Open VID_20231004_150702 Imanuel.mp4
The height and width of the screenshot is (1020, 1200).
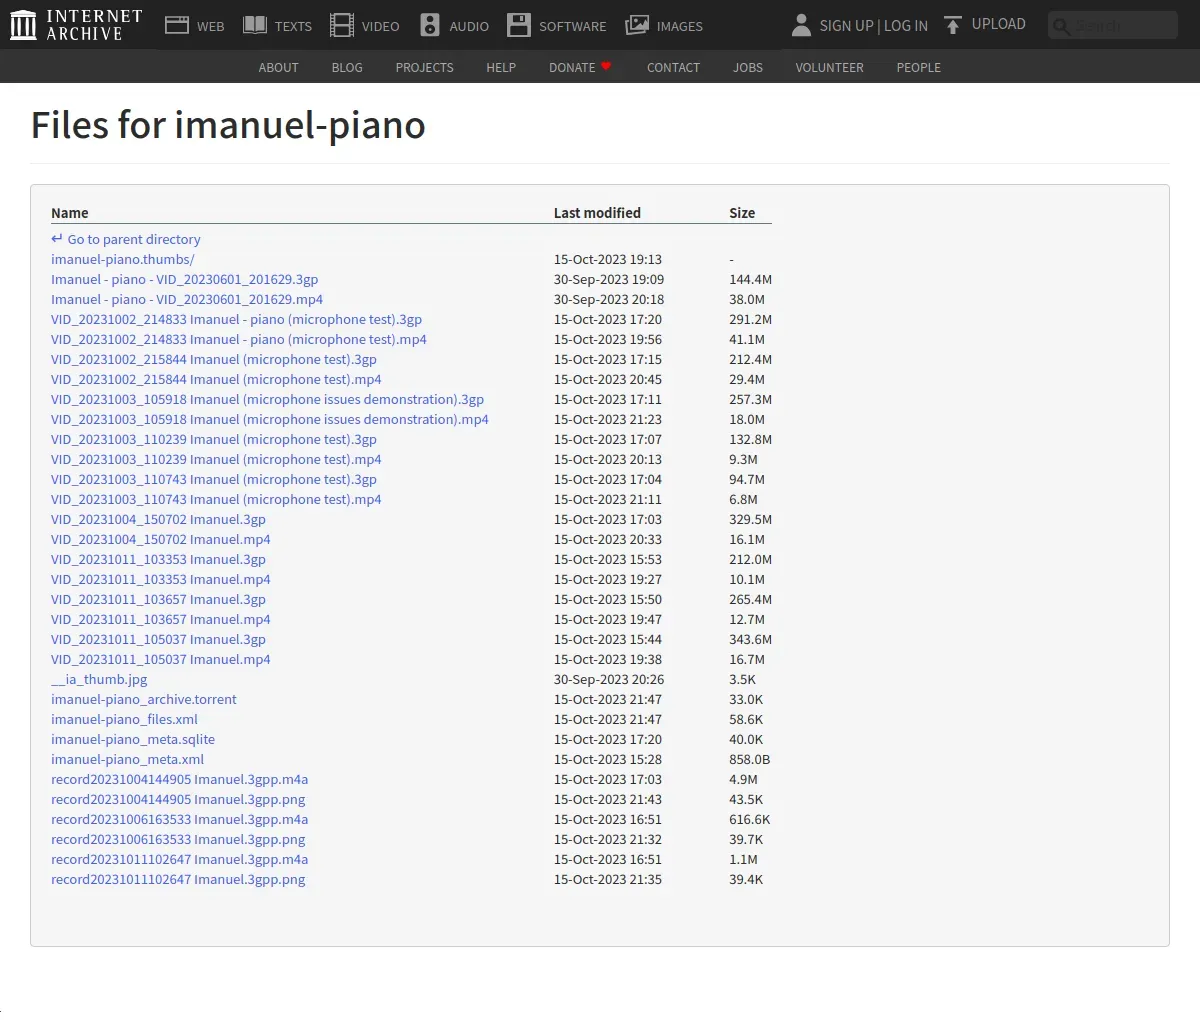click(x=161, y=539)
